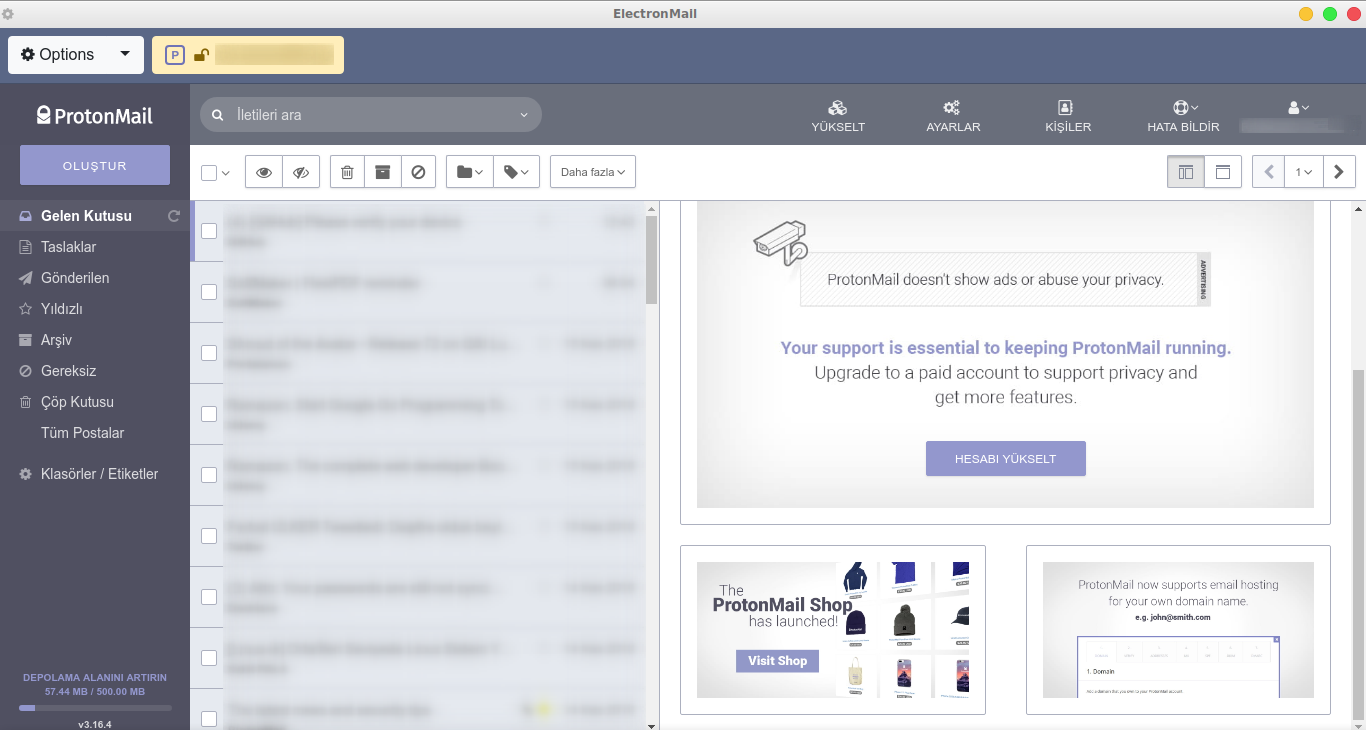The image size is (1366, 730).
Task: Click the v3.16.4 version label
Action: [x=95, y=724]
